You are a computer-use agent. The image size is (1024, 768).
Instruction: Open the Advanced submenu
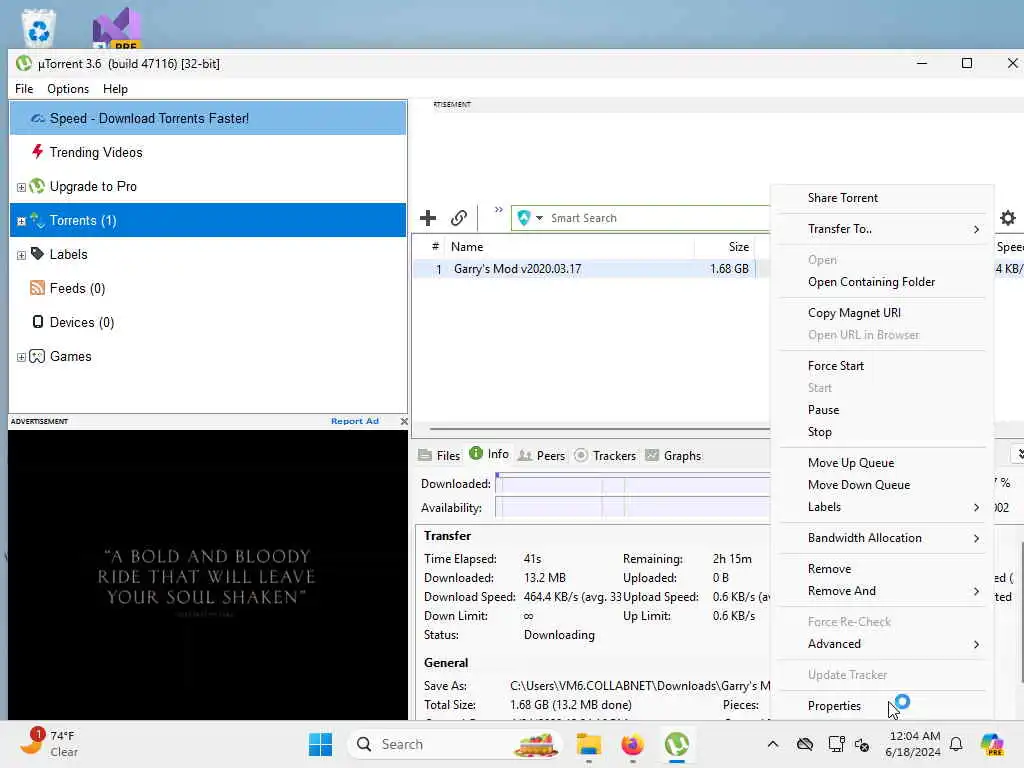tap(882, 644)
